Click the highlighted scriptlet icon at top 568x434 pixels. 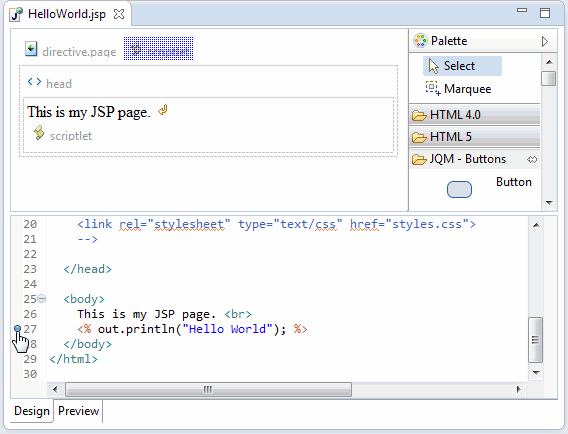tap(136, 49)
